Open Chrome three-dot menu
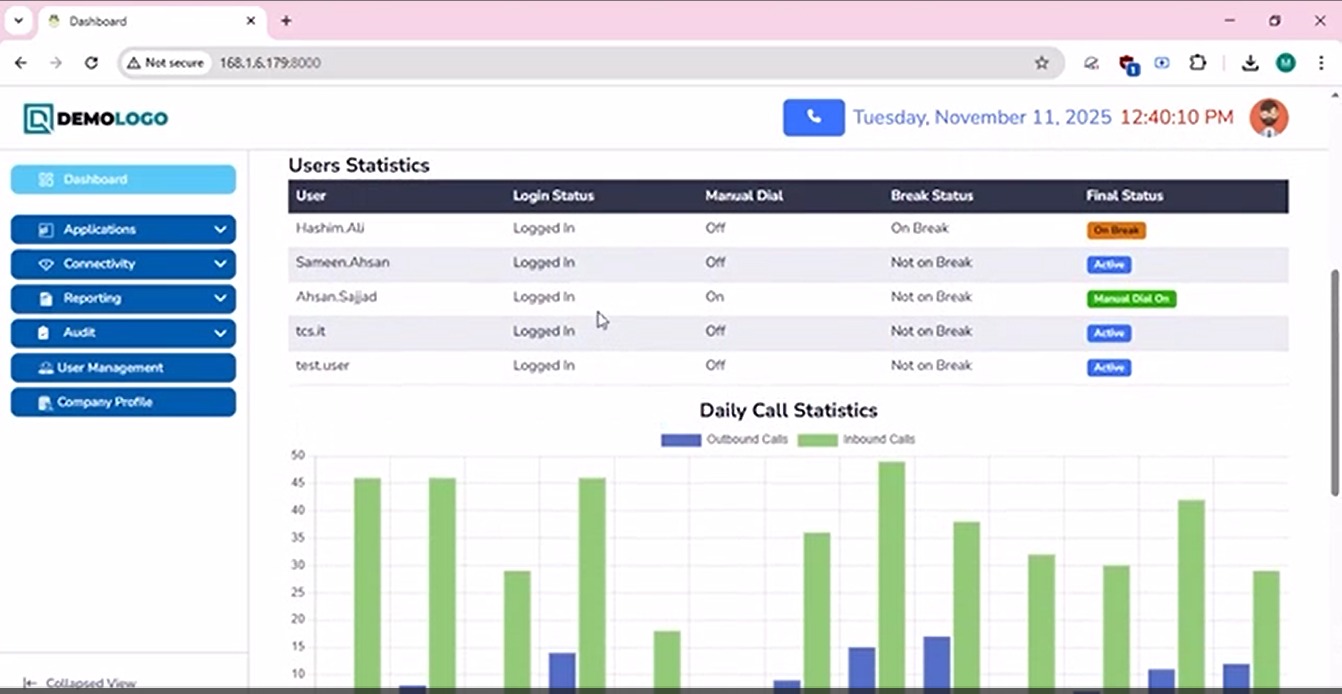 click(x=1321, y=63)
